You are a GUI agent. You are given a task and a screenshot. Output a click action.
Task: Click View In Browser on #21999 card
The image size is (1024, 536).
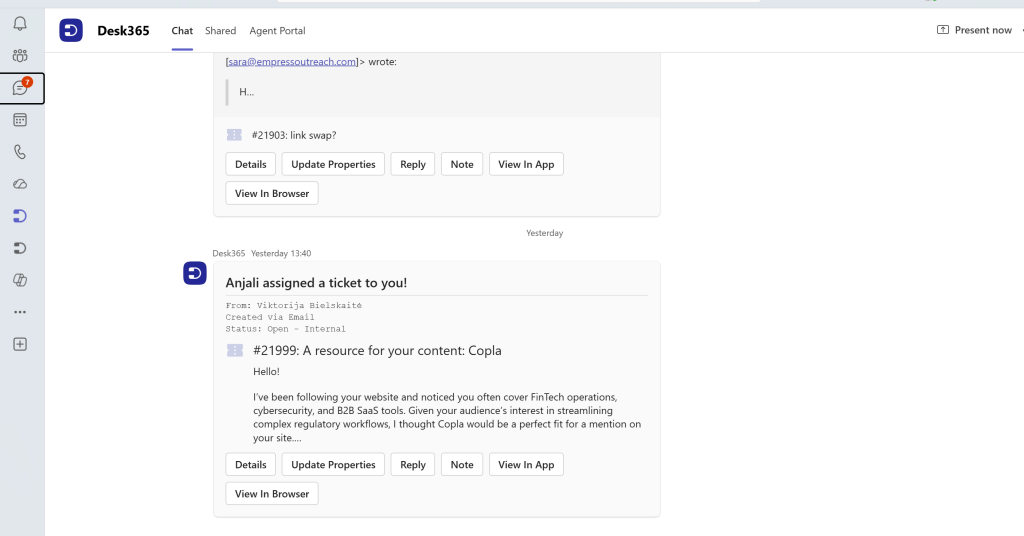272,494
